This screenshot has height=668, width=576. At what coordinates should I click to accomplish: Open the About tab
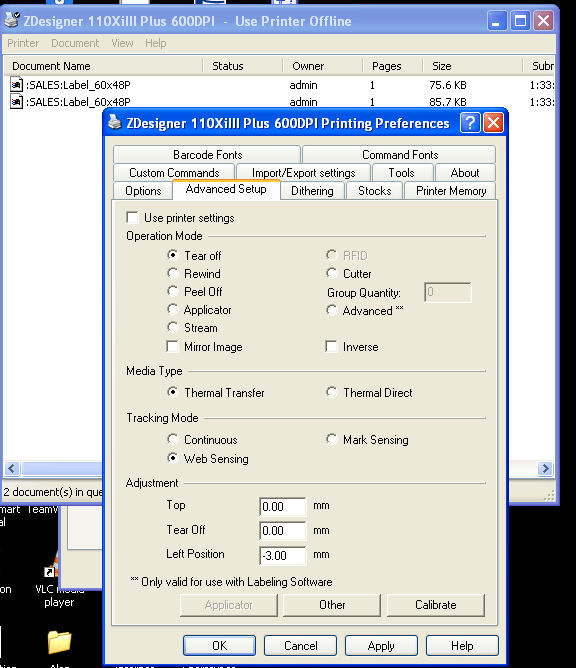[x=465, y=173]
